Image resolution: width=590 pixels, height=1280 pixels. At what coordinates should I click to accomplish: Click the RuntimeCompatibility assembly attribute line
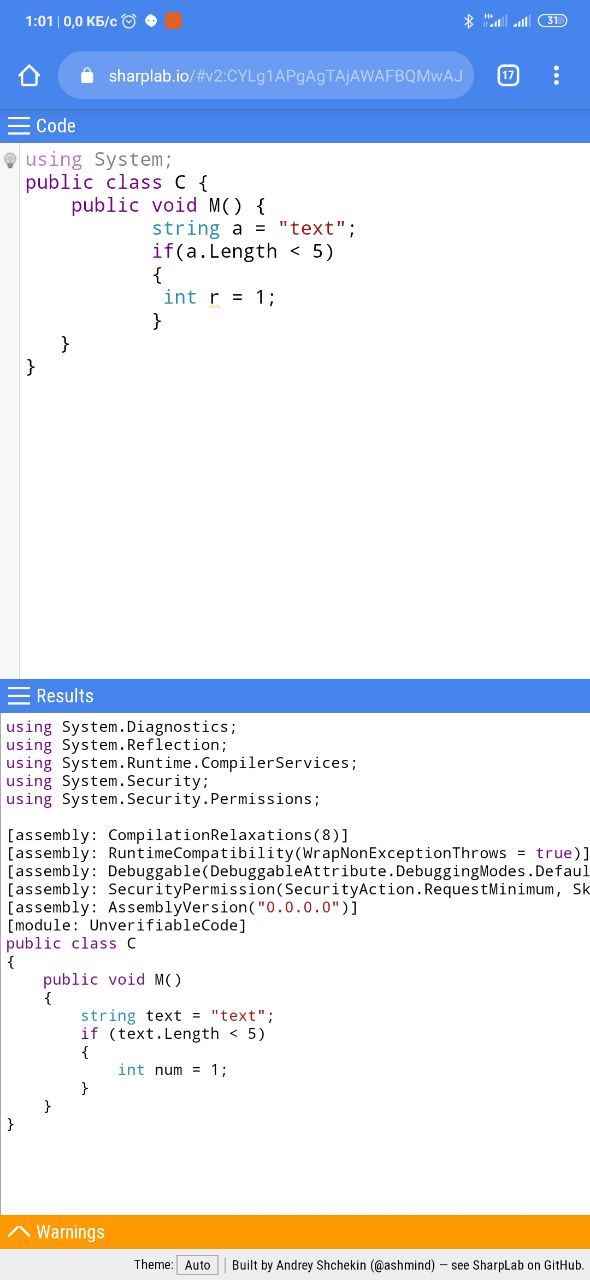298,853
